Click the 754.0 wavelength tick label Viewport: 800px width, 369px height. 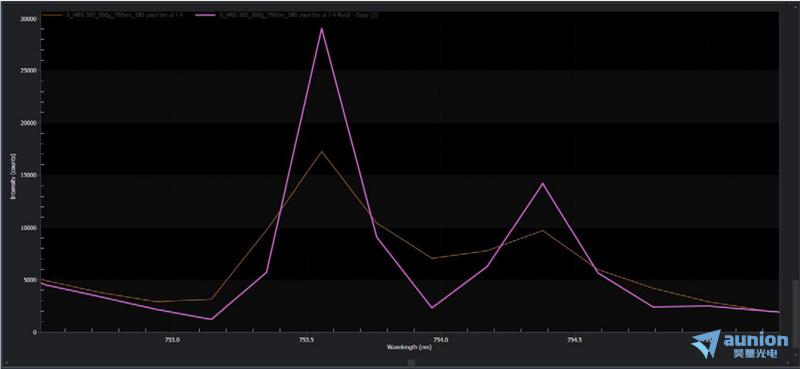[440, 340]
